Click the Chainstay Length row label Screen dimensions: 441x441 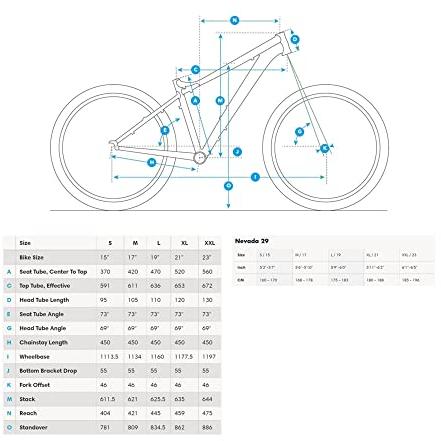tap(44, 342)
